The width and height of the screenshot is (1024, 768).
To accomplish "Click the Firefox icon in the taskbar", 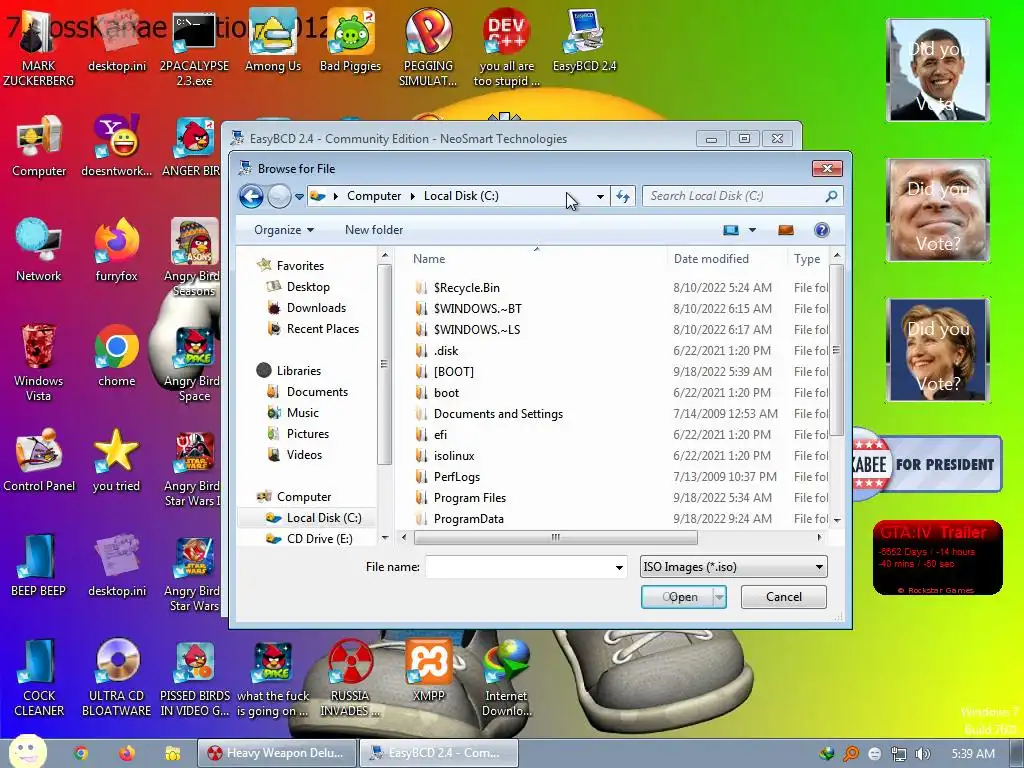I will (x=127, y=753).
